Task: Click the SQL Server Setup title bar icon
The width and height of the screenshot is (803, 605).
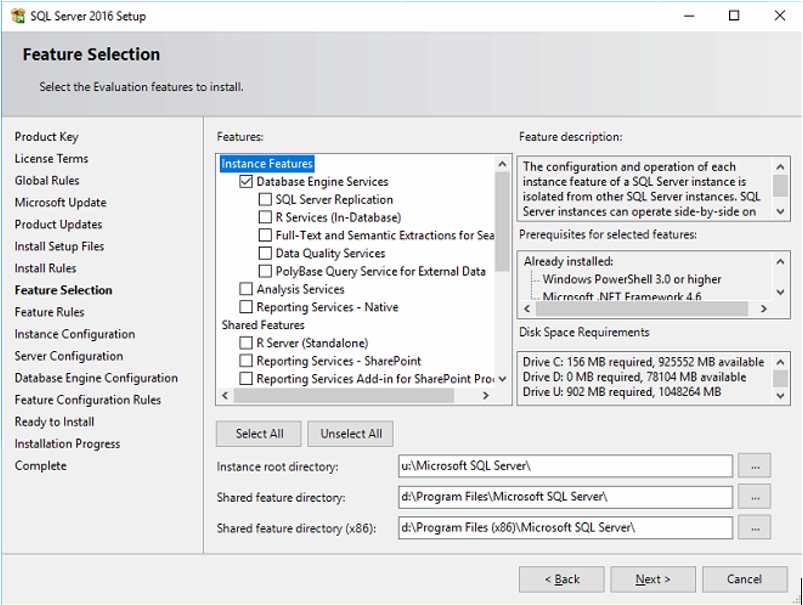Action: click(x=18, y=16)
